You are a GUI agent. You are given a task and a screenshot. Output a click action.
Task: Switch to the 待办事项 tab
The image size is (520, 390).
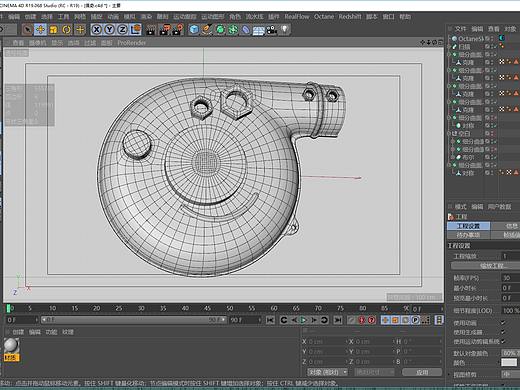coord(468,235)
